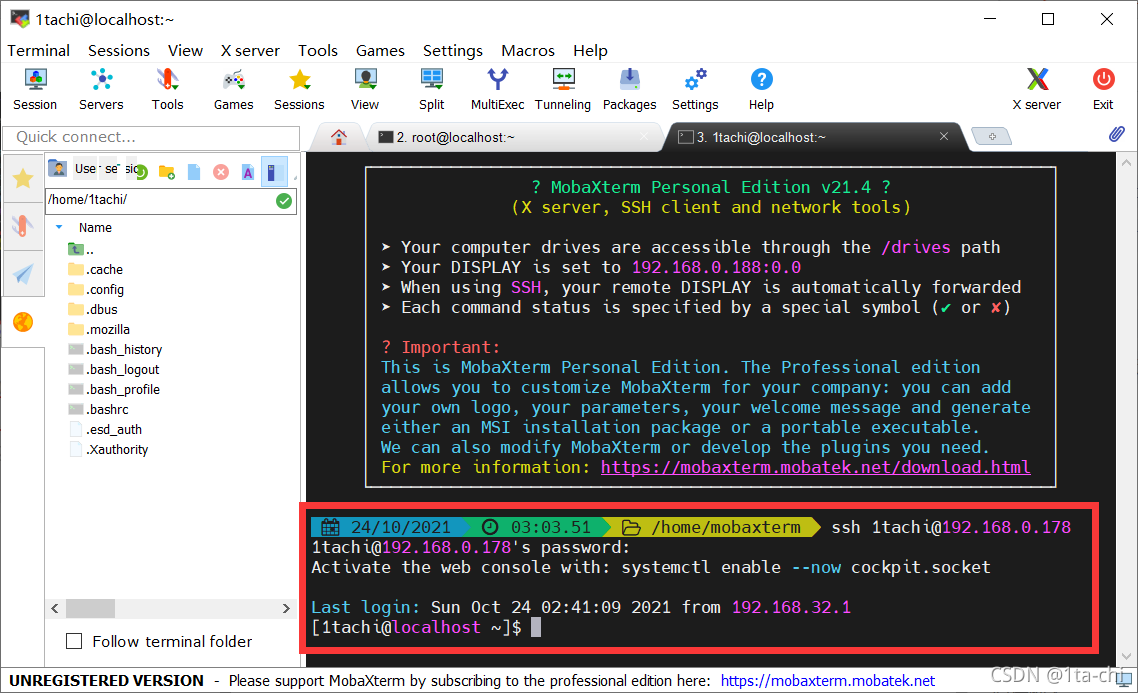Select the .esd_auth file
The height and width of the screenshot is (693, 1138).
(105, 430)
